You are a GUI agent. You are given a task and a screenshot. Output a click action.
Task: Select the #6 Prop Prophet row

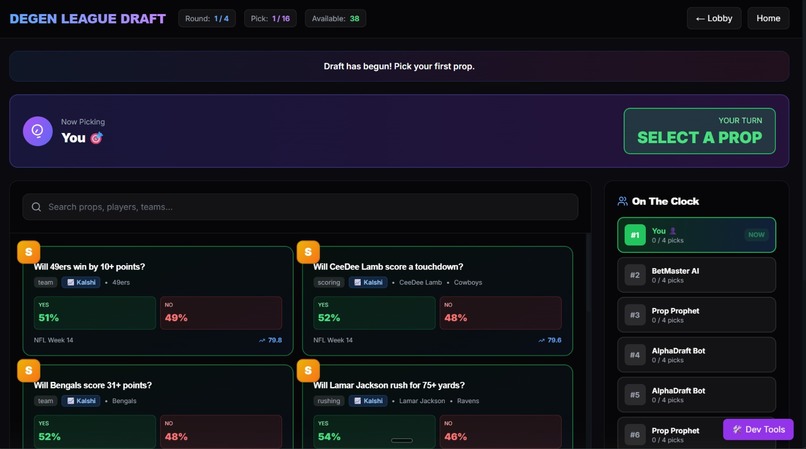tap(697, 433)
